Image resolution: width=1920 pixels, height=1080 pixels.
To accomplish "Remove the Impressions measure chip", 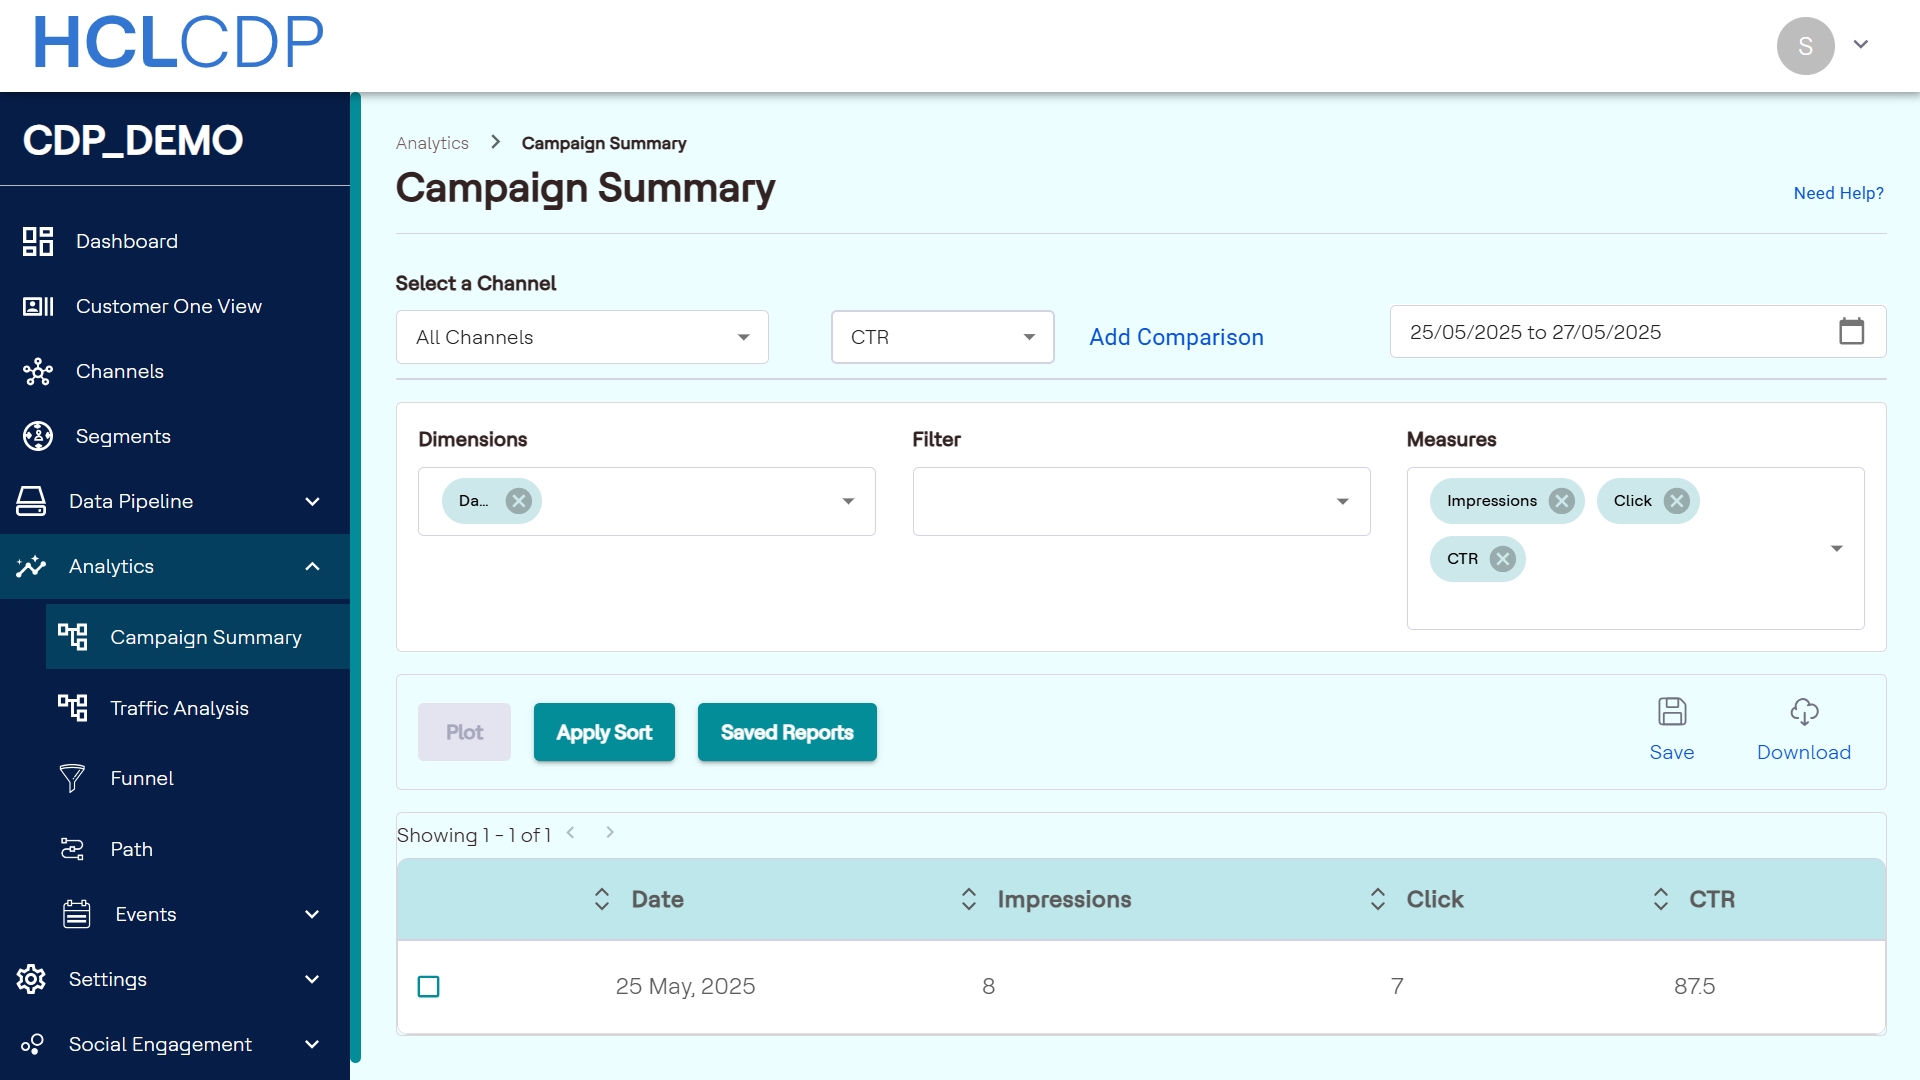I will pos(1561,501).
